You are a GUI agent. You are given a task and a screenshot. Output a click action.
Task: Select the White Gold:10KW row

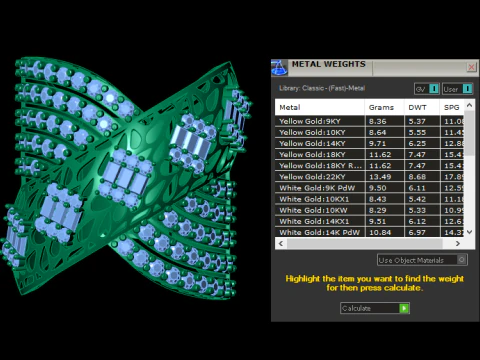tap(369, 210)
